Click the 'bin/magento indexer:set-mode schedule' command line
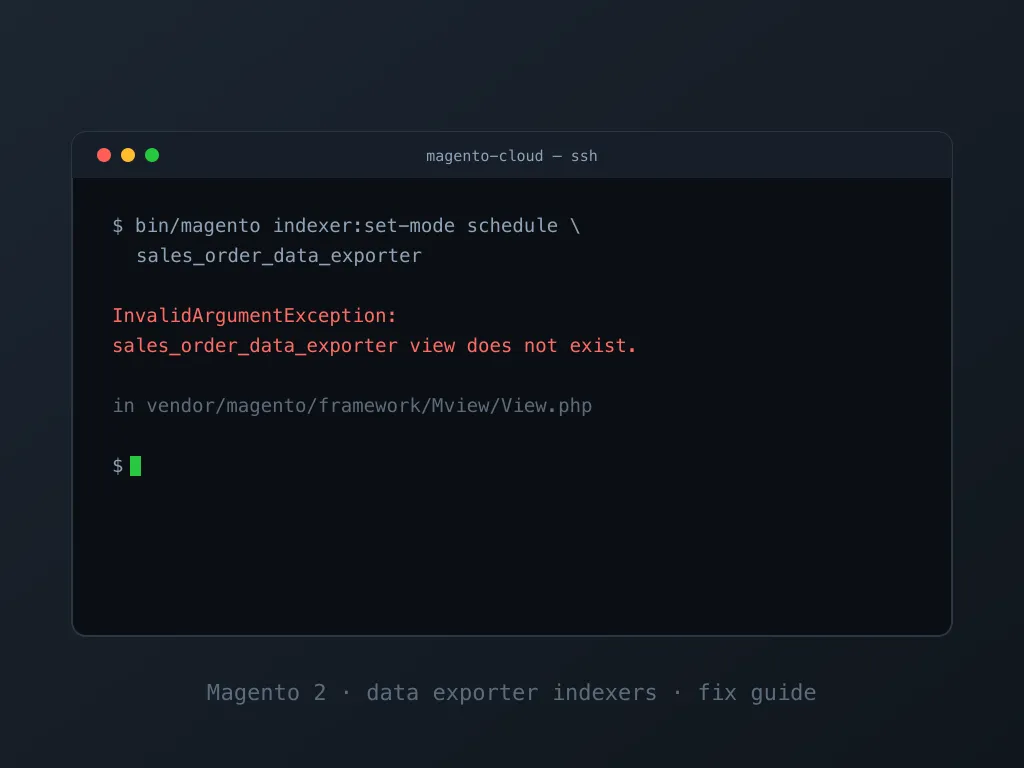This screenshot has height=768, width=1024. (x=346, y=226)
